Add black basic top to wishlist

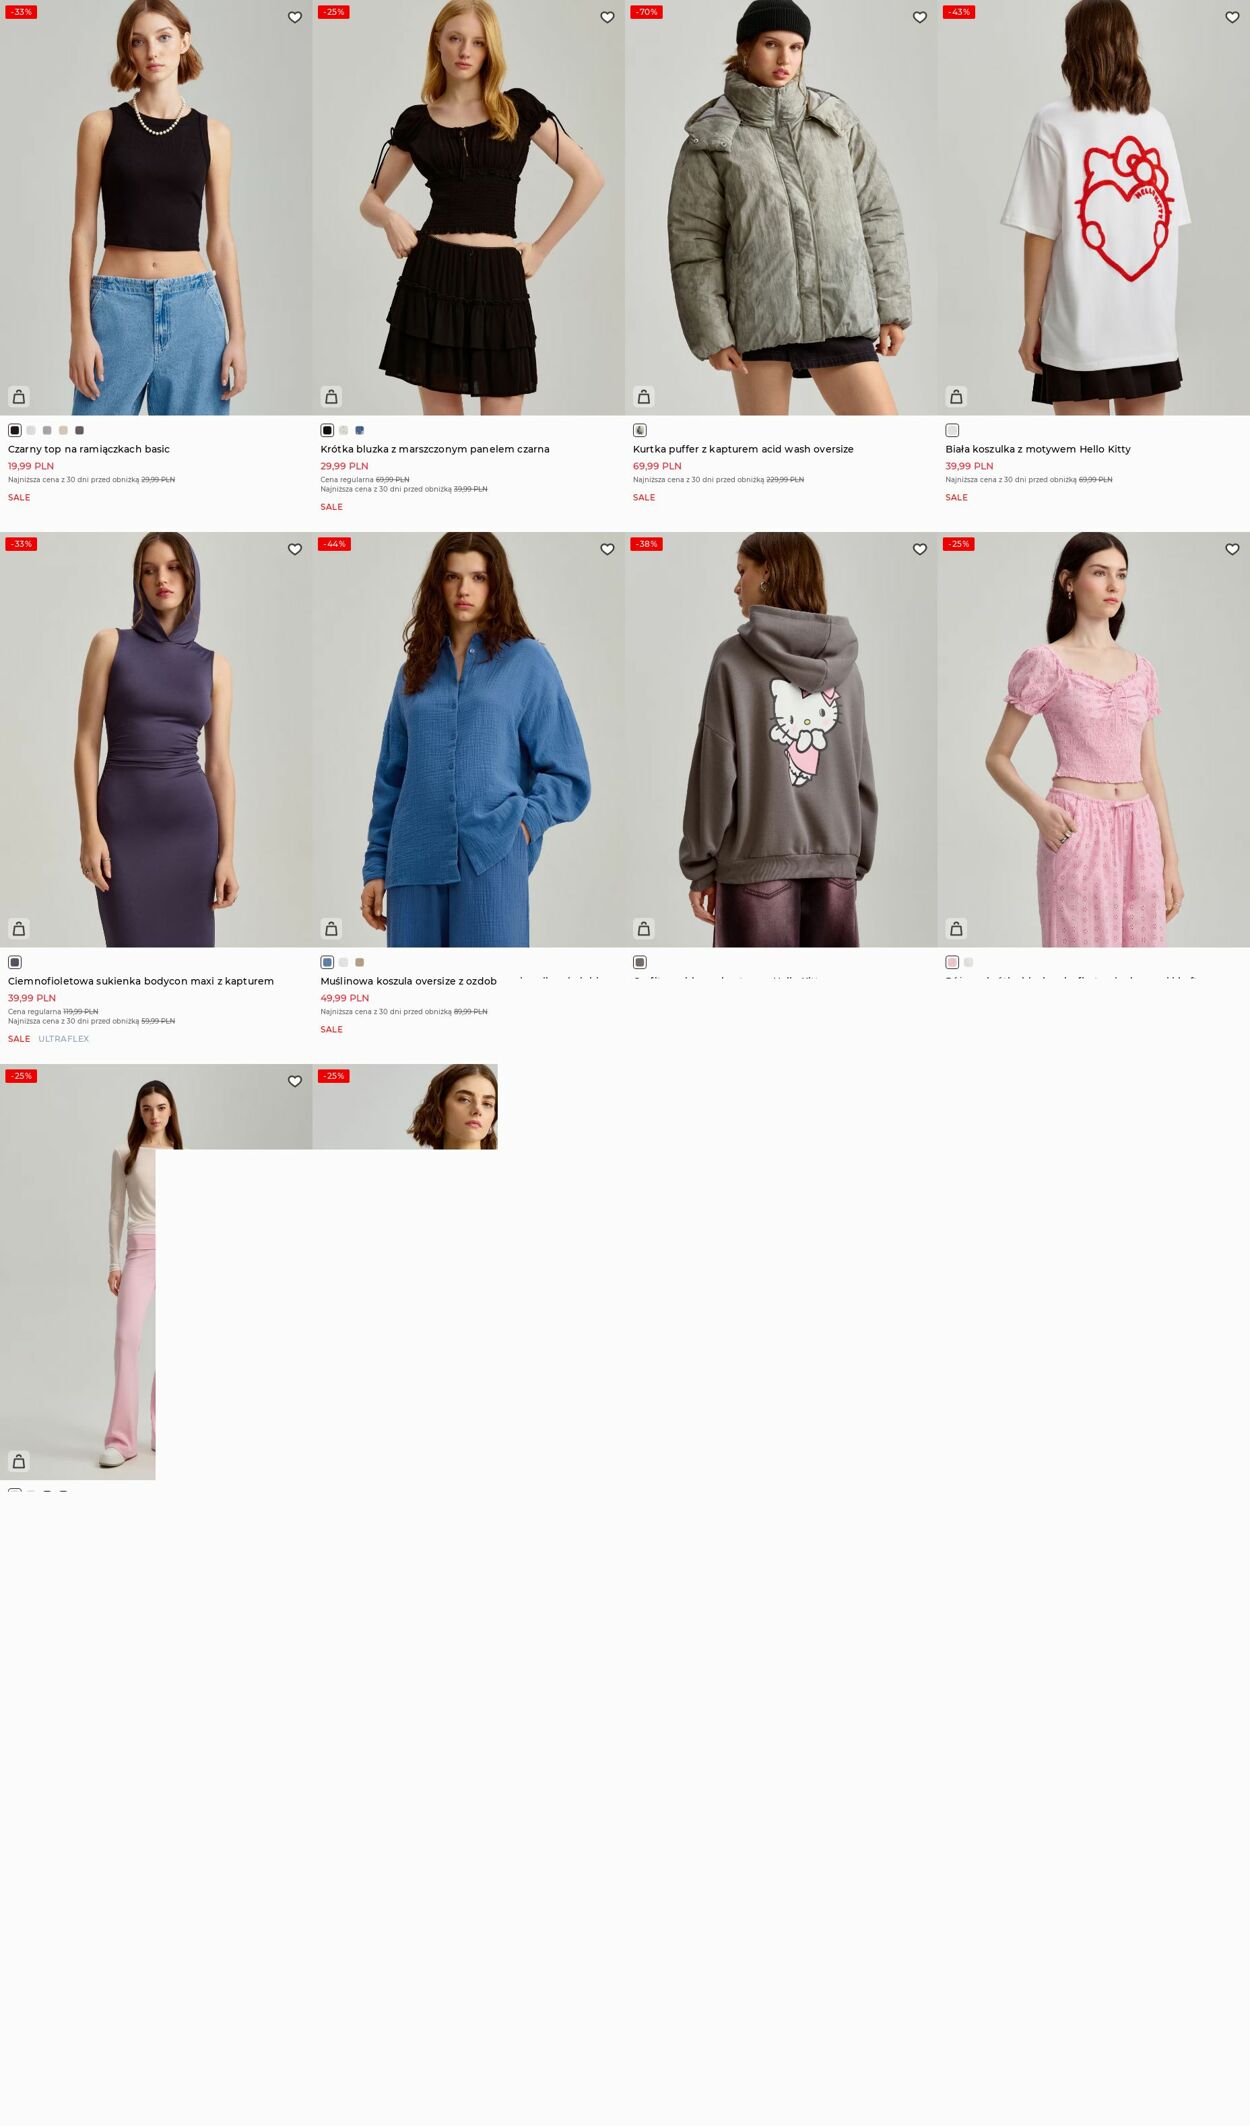(x=295, y=17)
